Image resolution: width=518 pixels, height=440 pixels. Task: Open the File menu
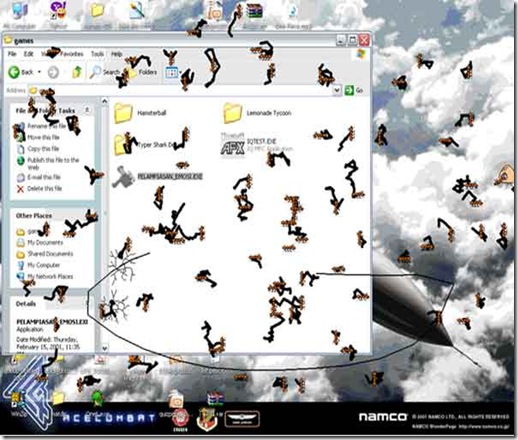(x=12, y=54)
